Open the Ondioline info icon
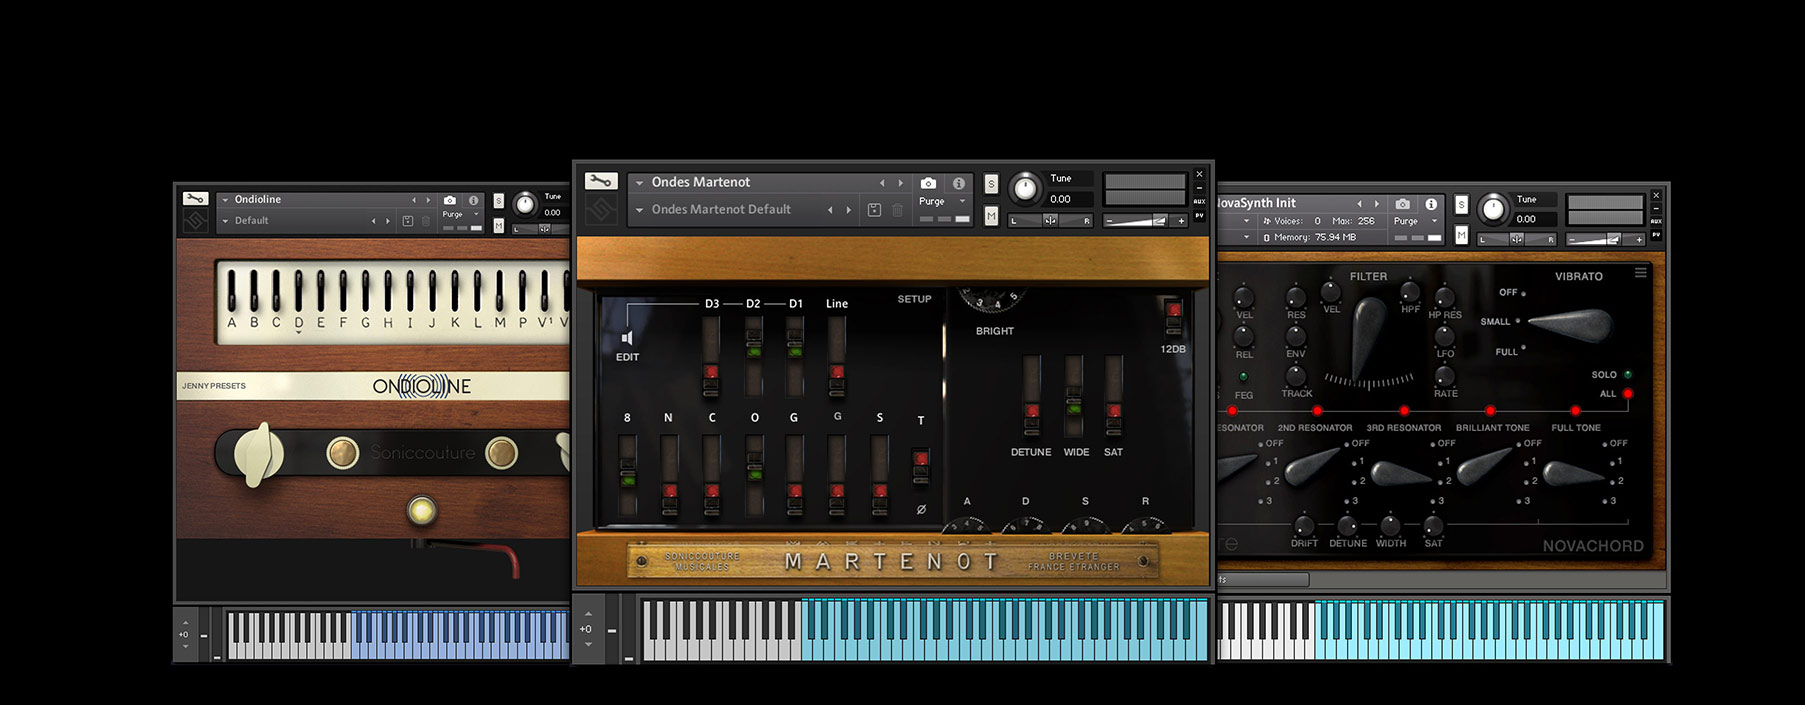This screenshot has width=1805, height=705. pyautogui.click(x=473, y=200)
